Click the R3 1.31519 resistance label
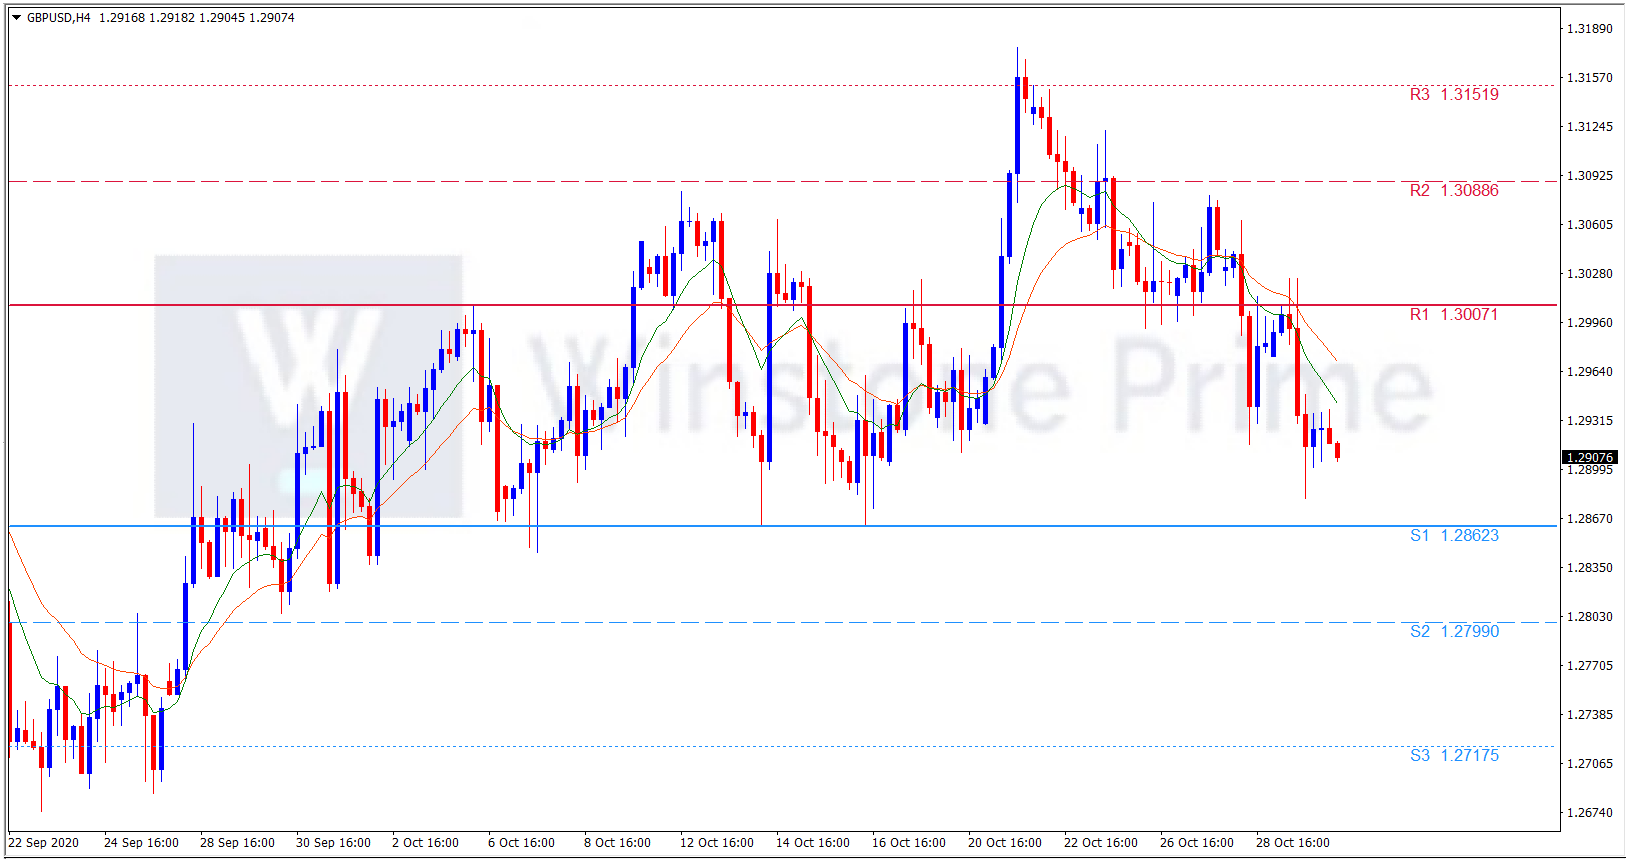The width and height of the screenshot is (1631, 865). 1453,95
